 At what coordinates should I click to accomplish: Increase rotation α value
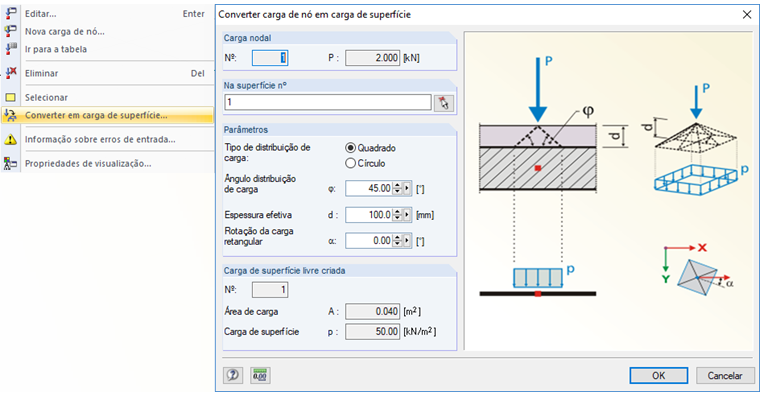tap(397, 238)
